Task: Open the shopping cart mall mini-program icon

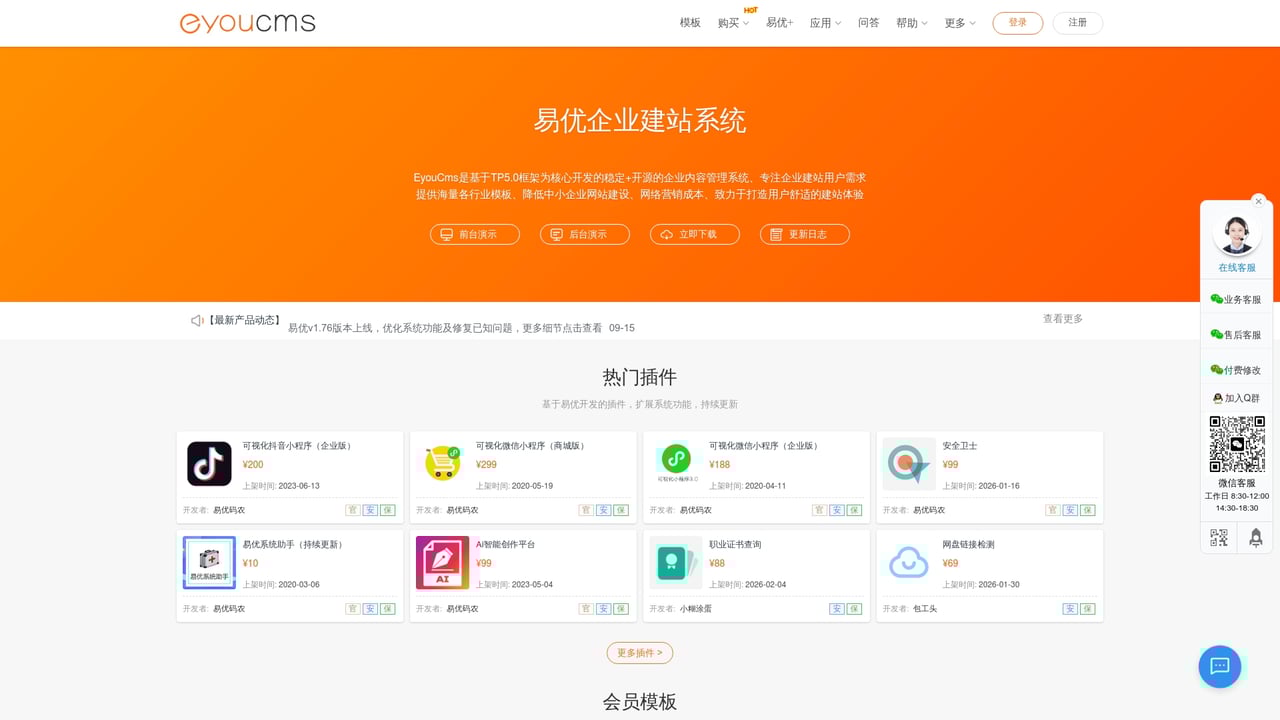Action: pyautogui.click(x=442, y=463)
